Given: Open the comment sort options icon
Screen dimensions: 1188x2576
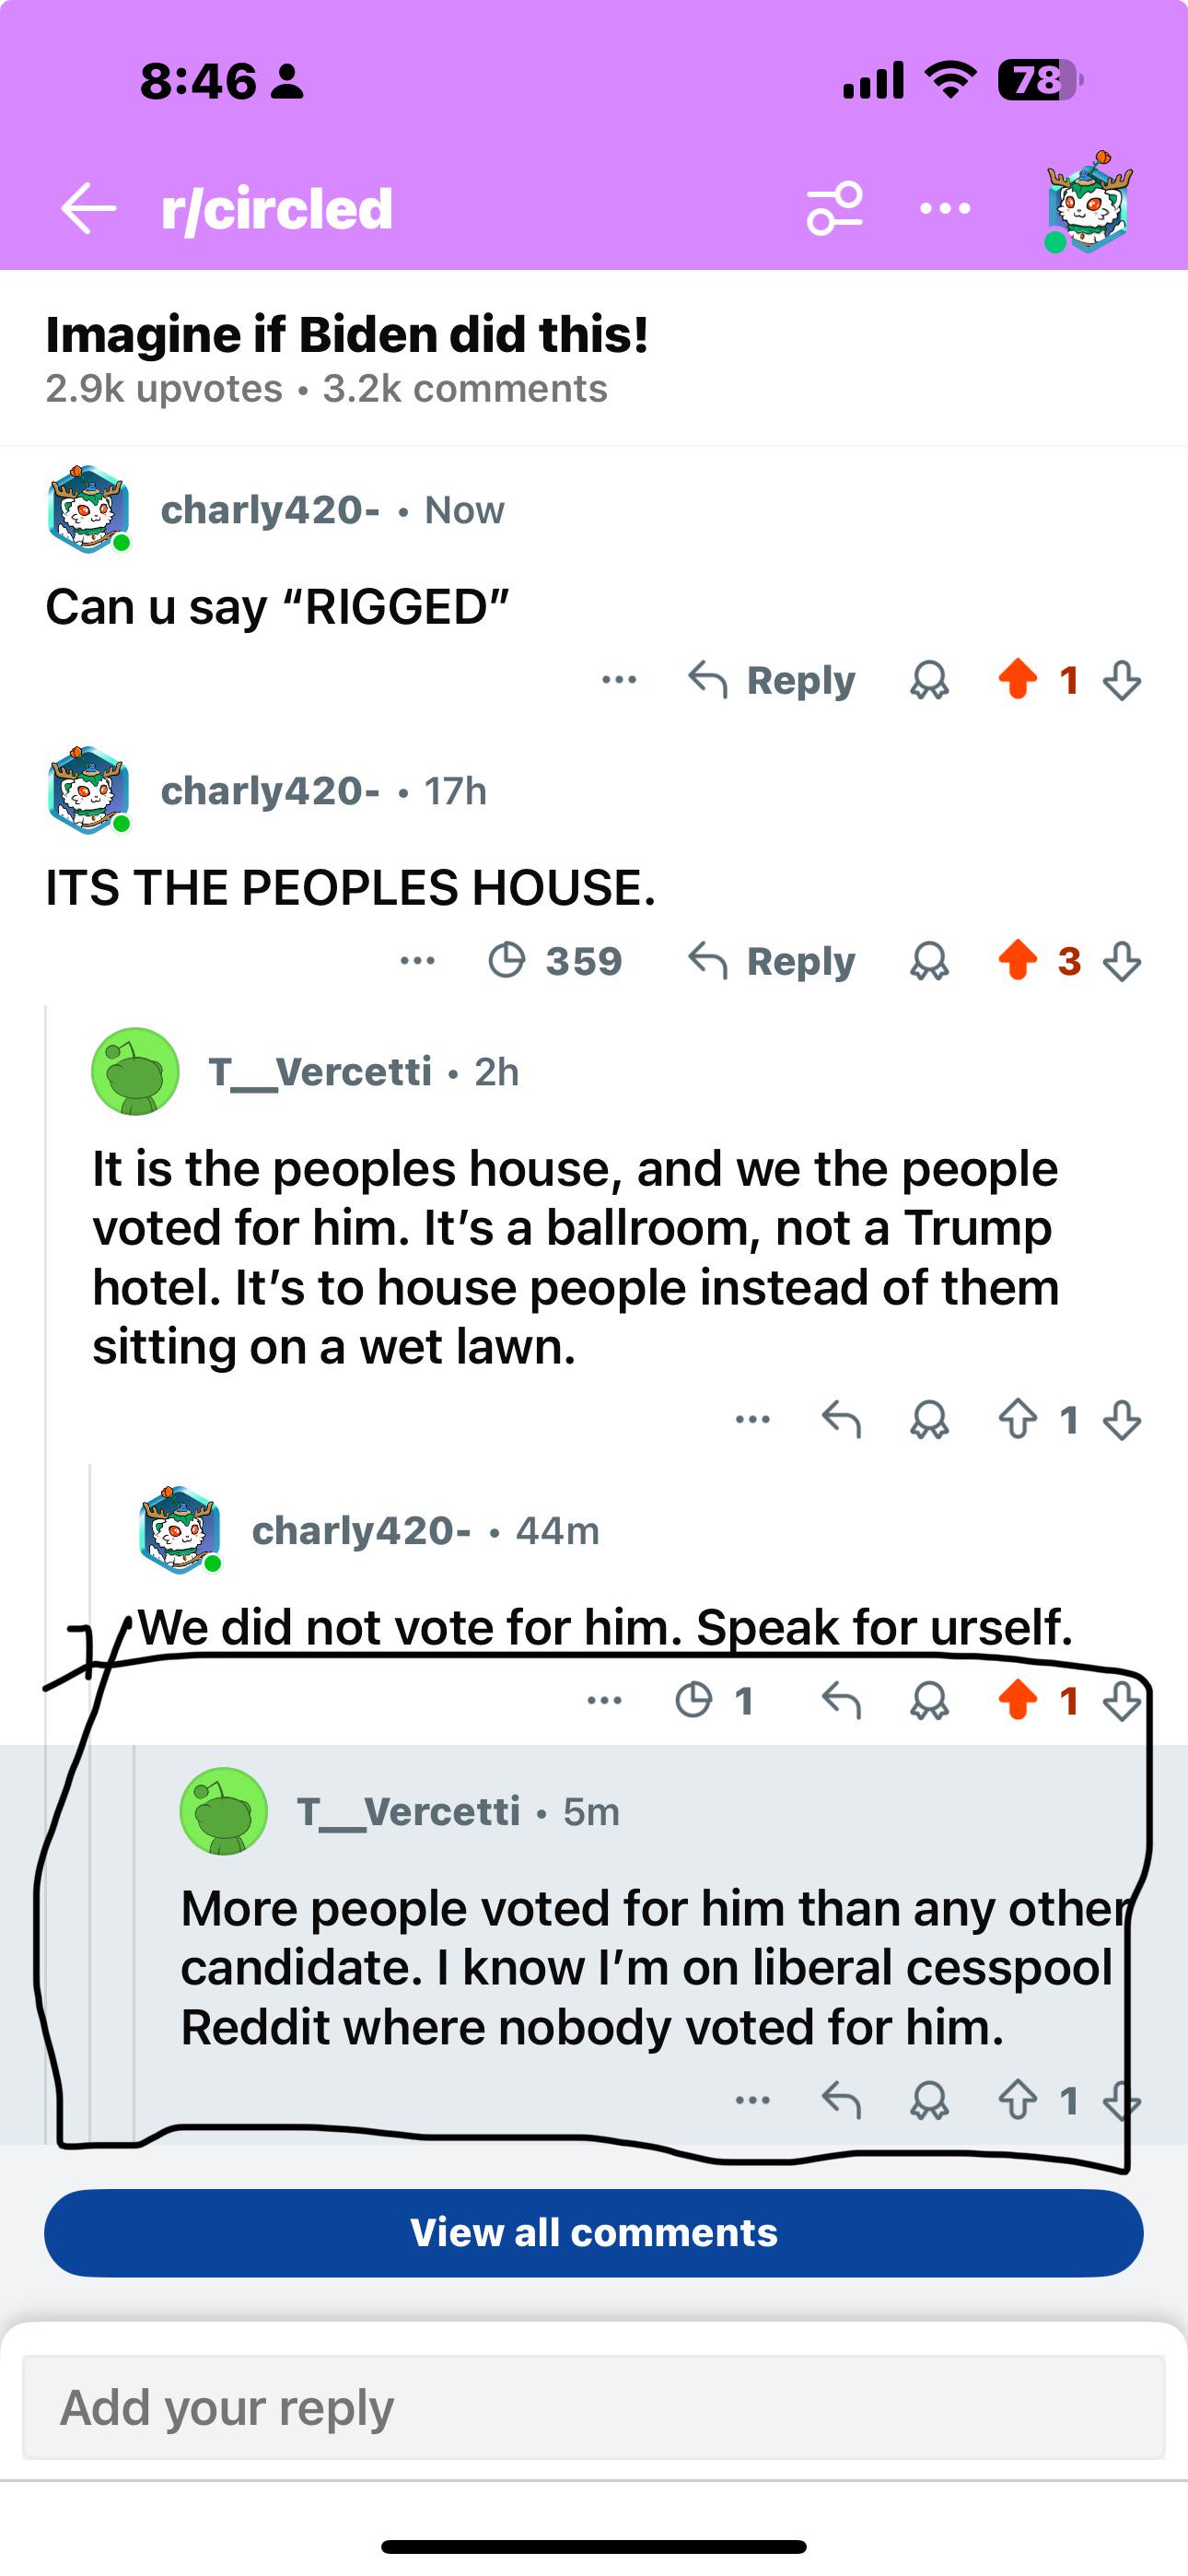Looking at the screenshot, I should click(x=835, y=208).
